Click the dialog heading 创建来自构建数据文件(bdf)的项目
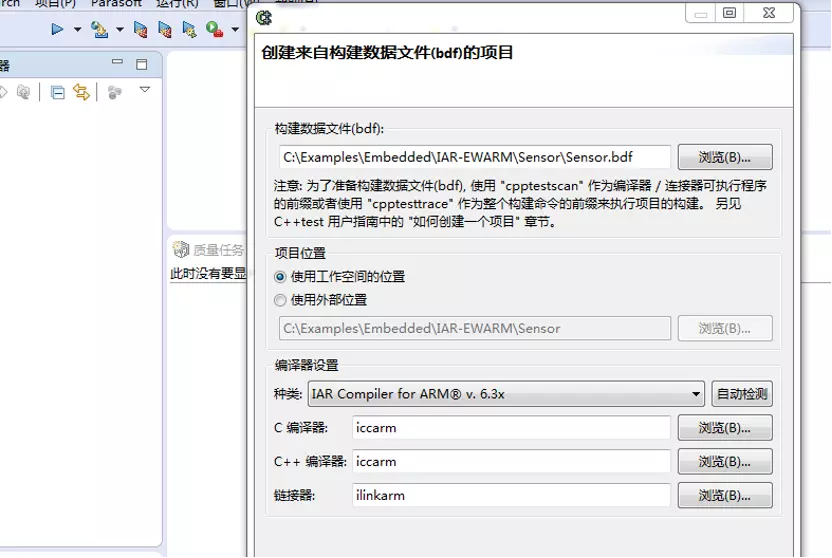832x558 pixels. (387, 53)
